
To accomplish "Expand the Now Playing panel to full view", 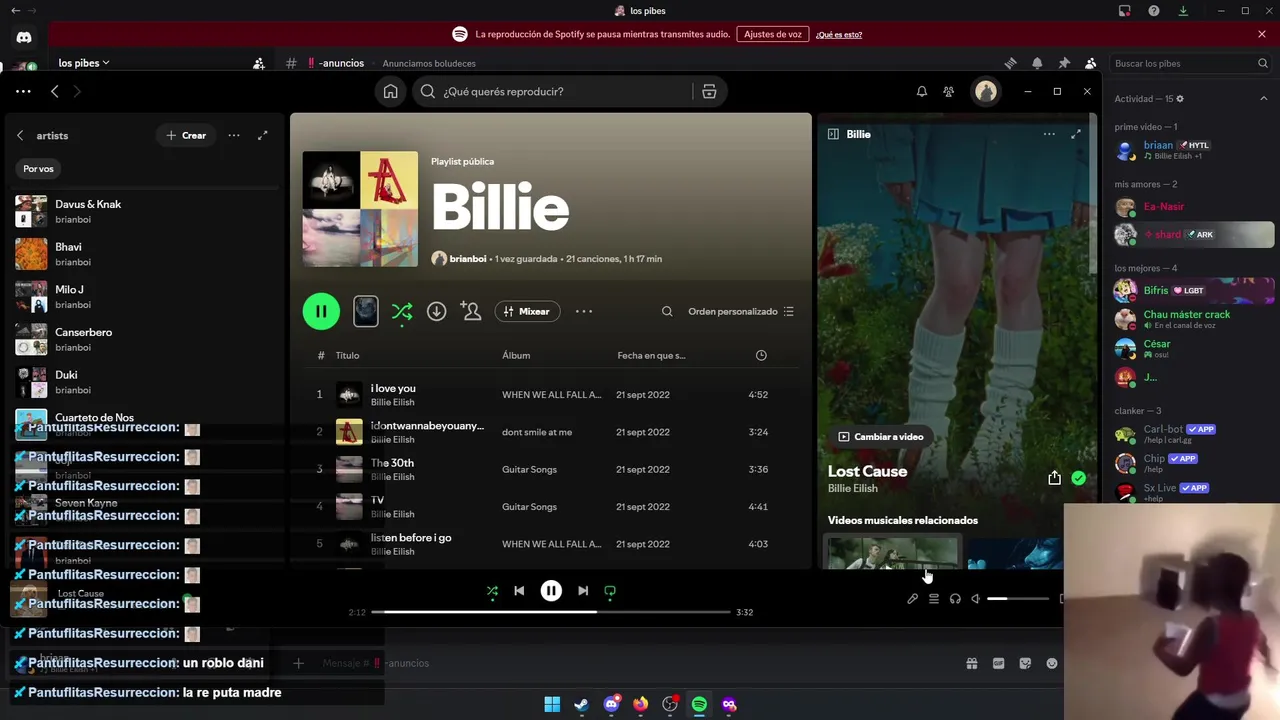I will pyautogui.click(x=1076, y=134).
